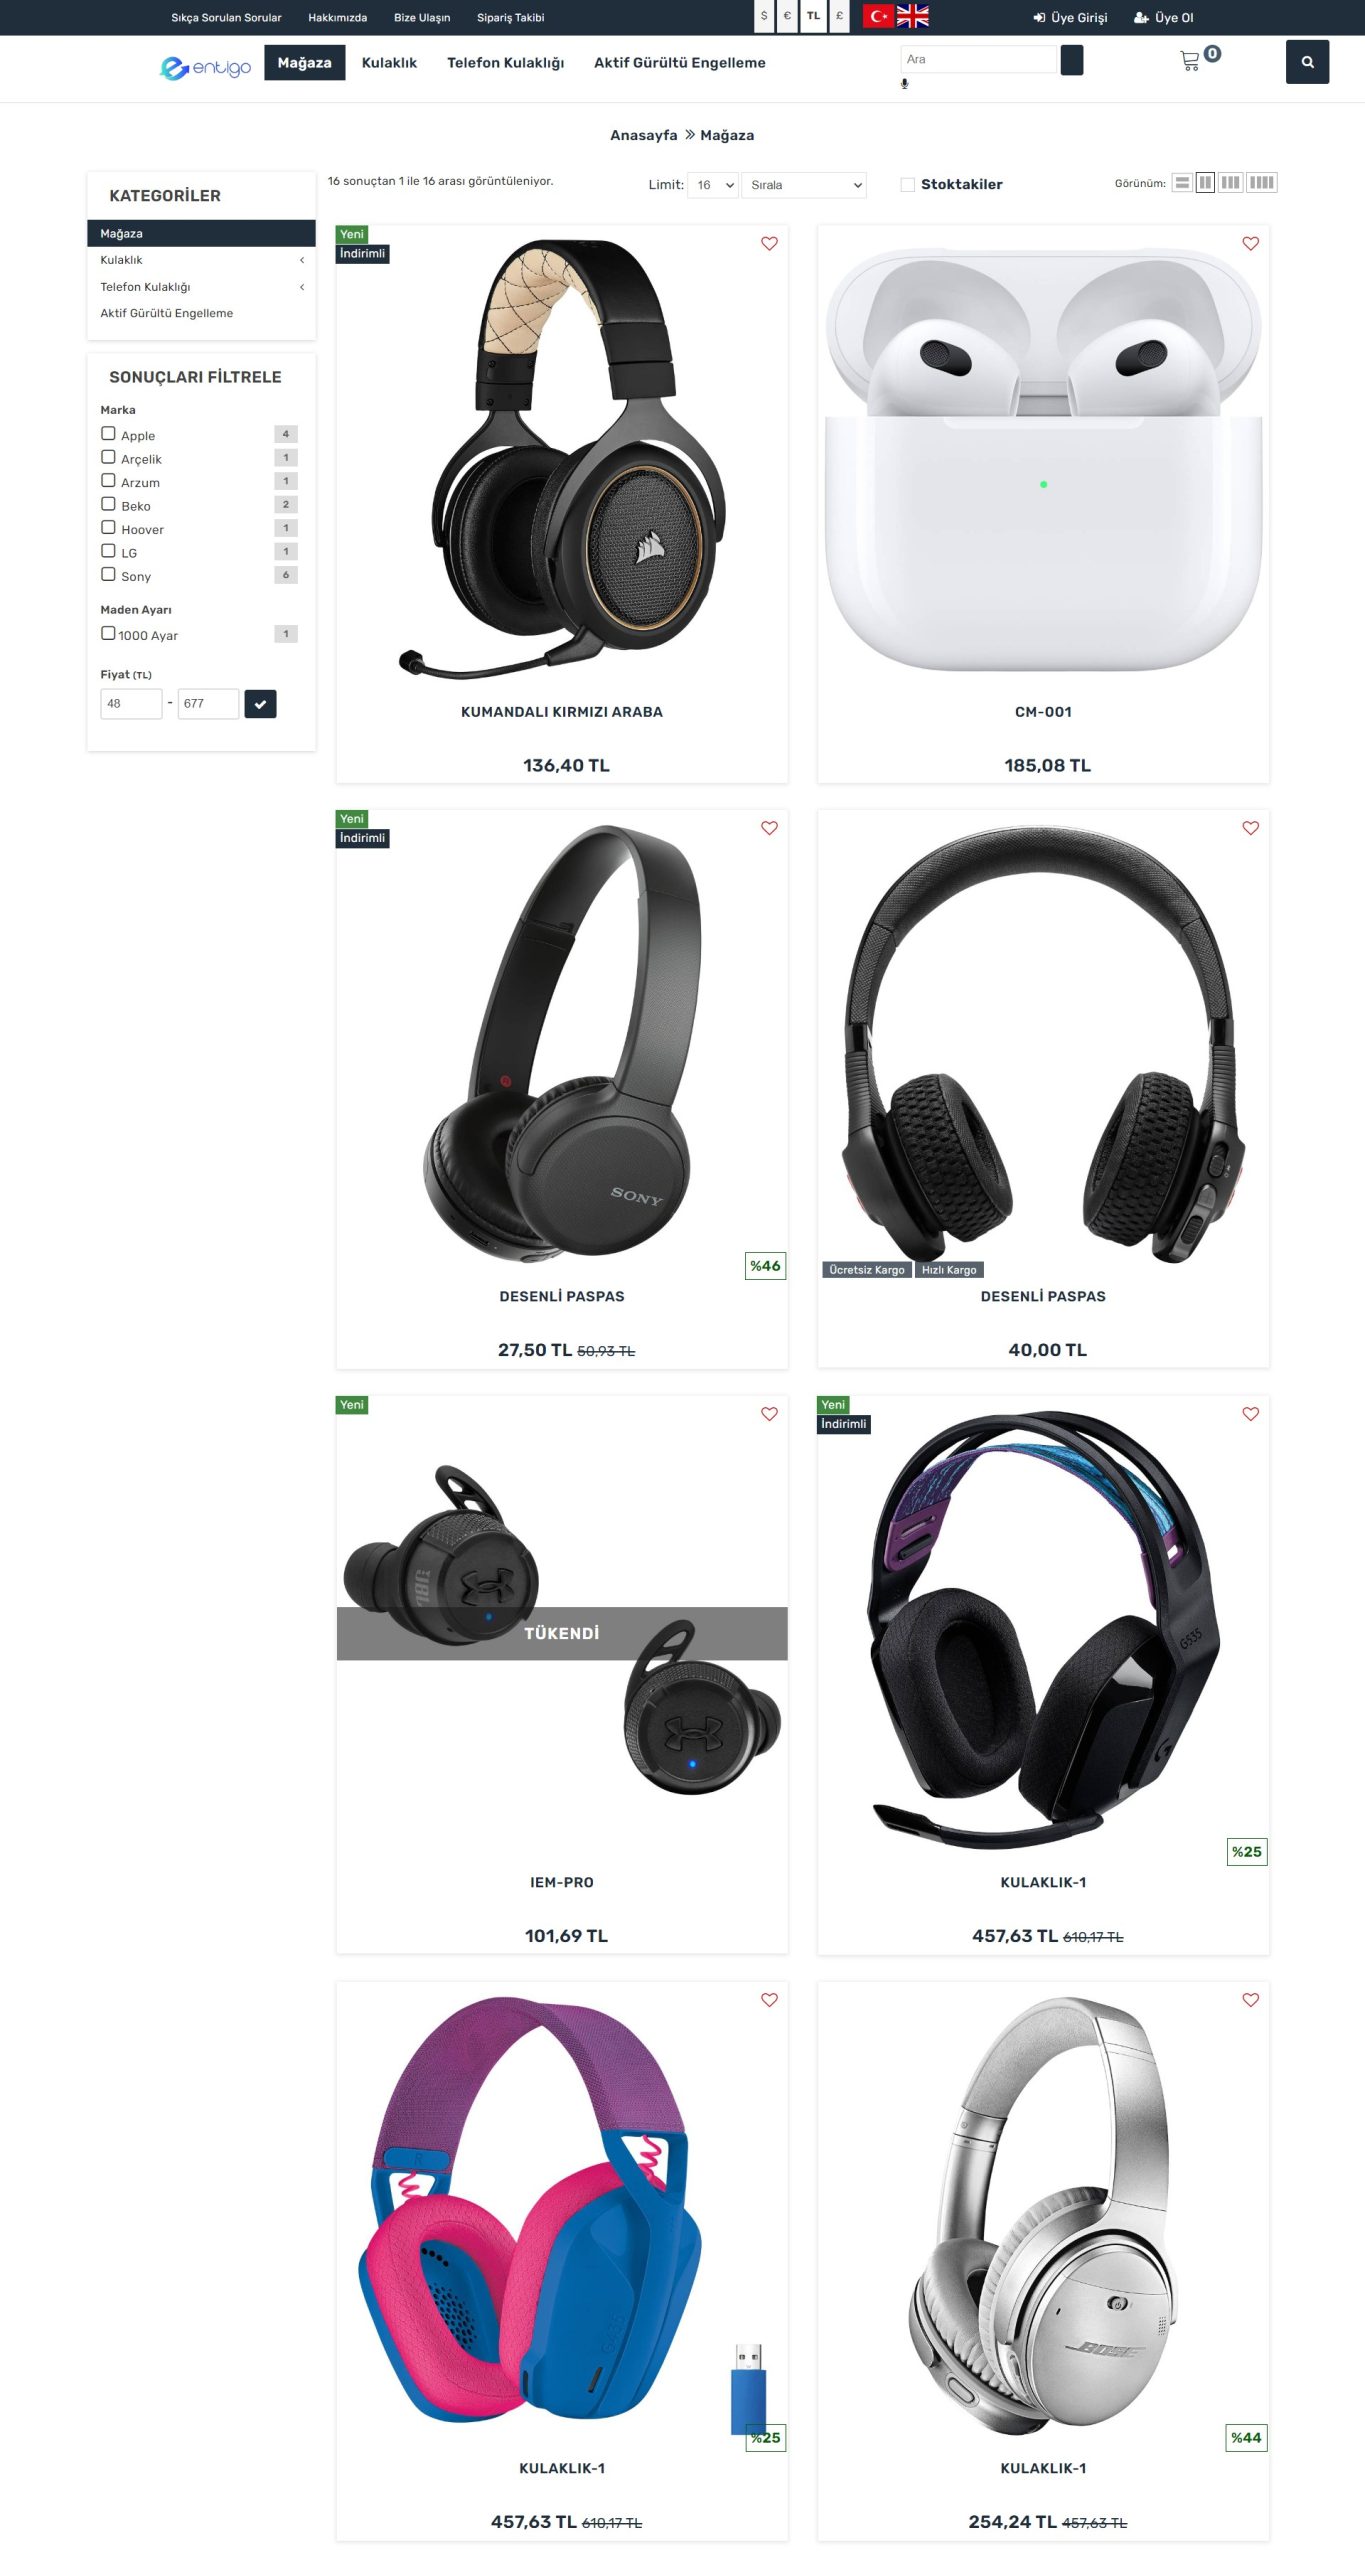Open the Limit 16 dropdown
Screen dimensions: 1365x2560
click(x=713, y=185)
